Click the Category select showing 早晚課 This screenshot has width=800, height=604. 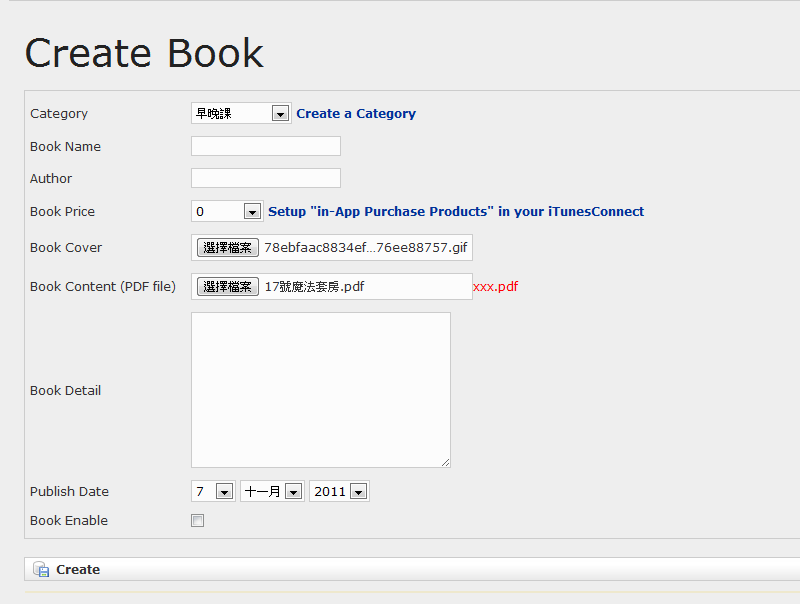[x=241, y=113]
